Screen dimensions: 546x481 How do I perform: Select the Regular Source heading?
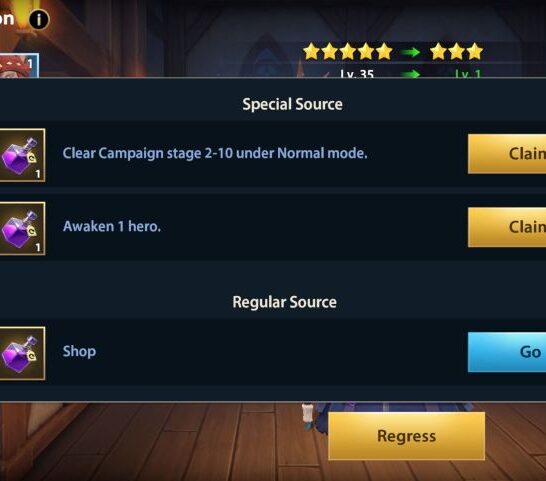tap(284, 302)
